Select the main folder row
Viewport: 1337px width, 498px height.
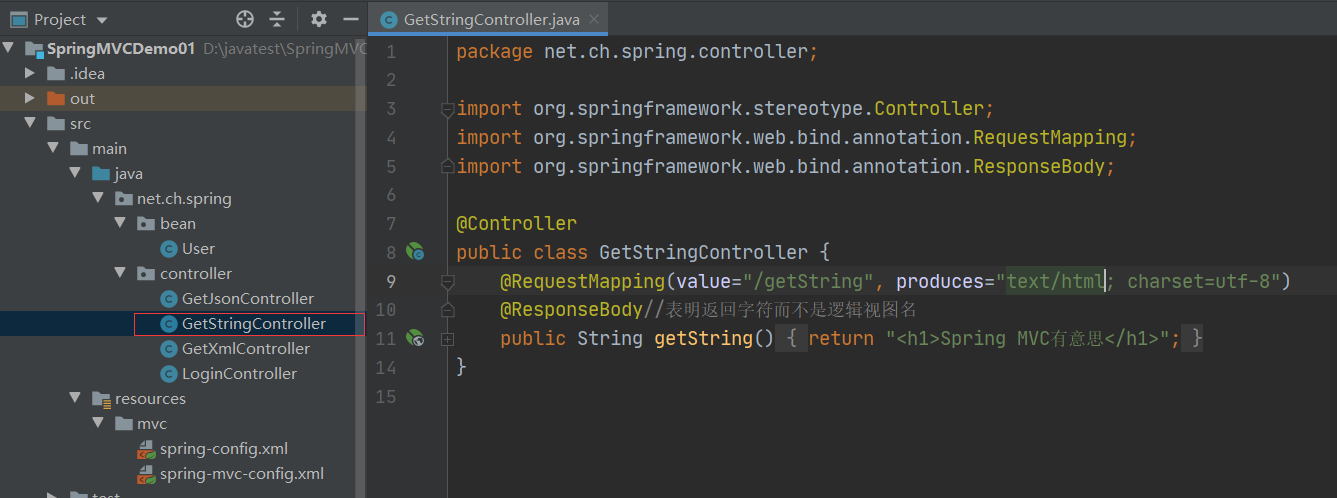183,148
